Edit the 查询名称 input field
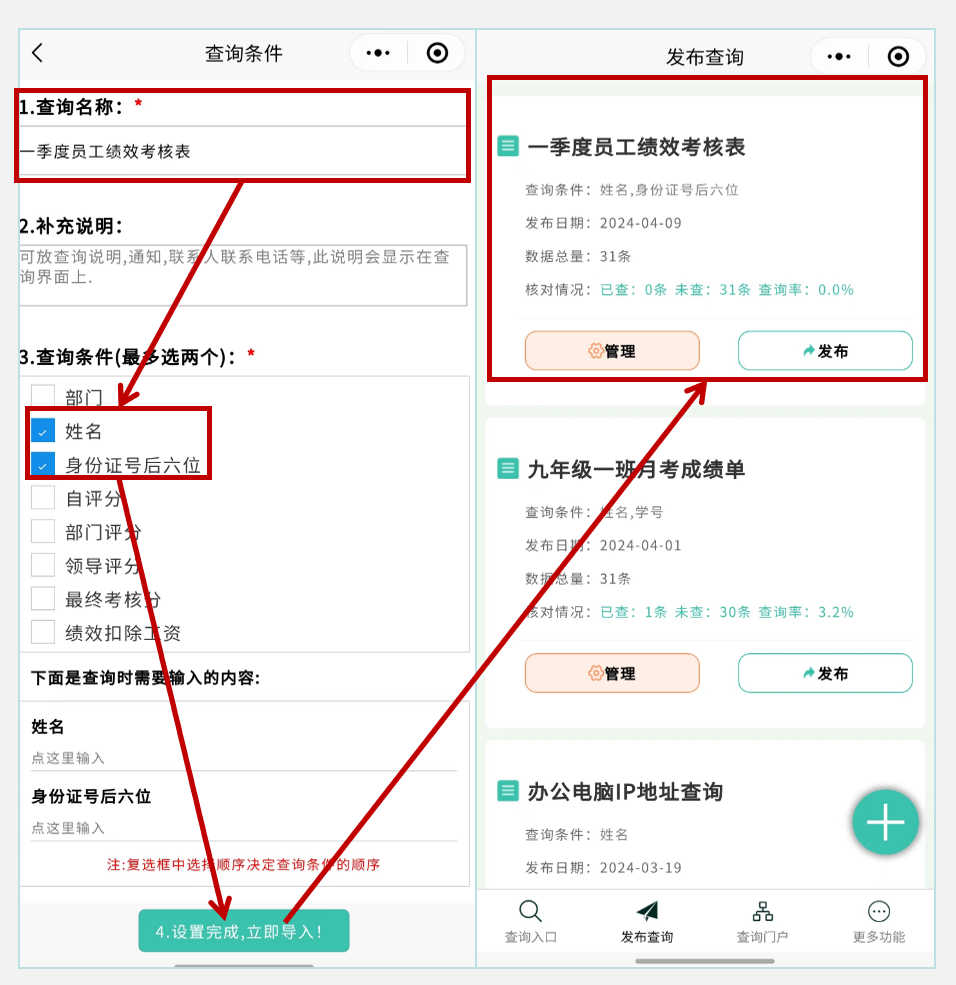Viewport: 956px width, 985px height. pyautogui.click(x=242, y=151)
